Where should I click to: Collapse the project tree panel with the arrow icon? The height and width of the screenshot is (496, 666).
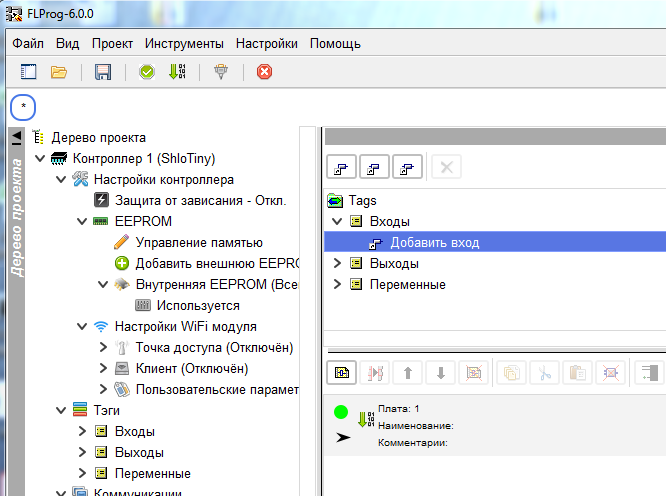(17, 138)
